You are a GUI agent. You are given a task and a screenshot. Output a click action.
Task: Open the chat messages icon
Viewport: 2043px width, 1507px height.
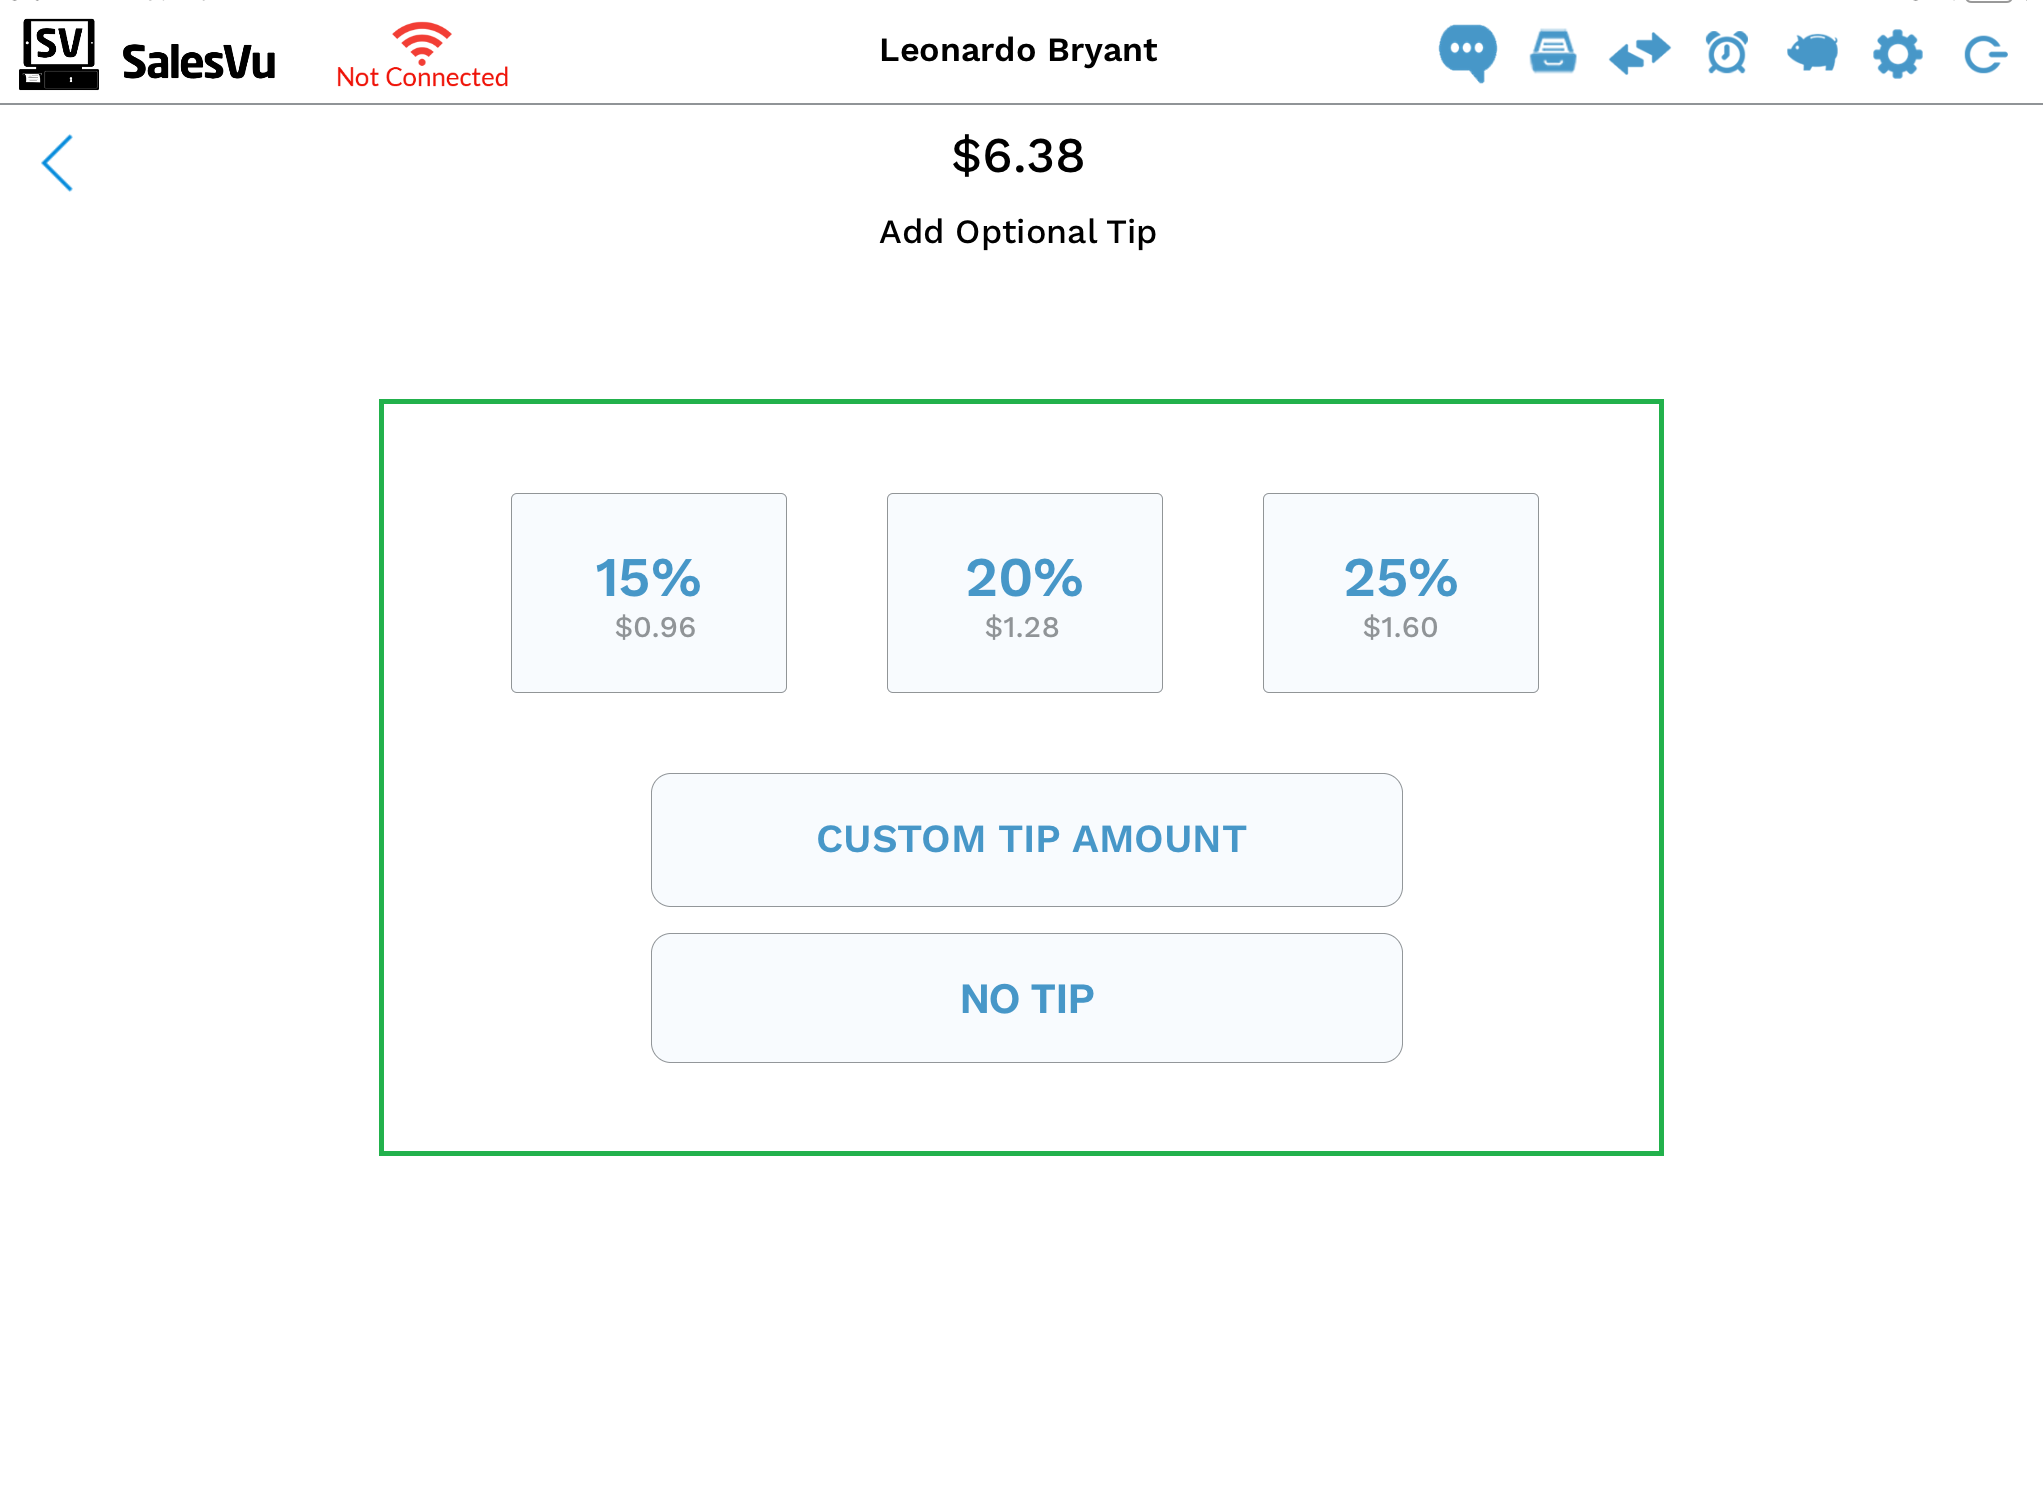point(1467,52)
